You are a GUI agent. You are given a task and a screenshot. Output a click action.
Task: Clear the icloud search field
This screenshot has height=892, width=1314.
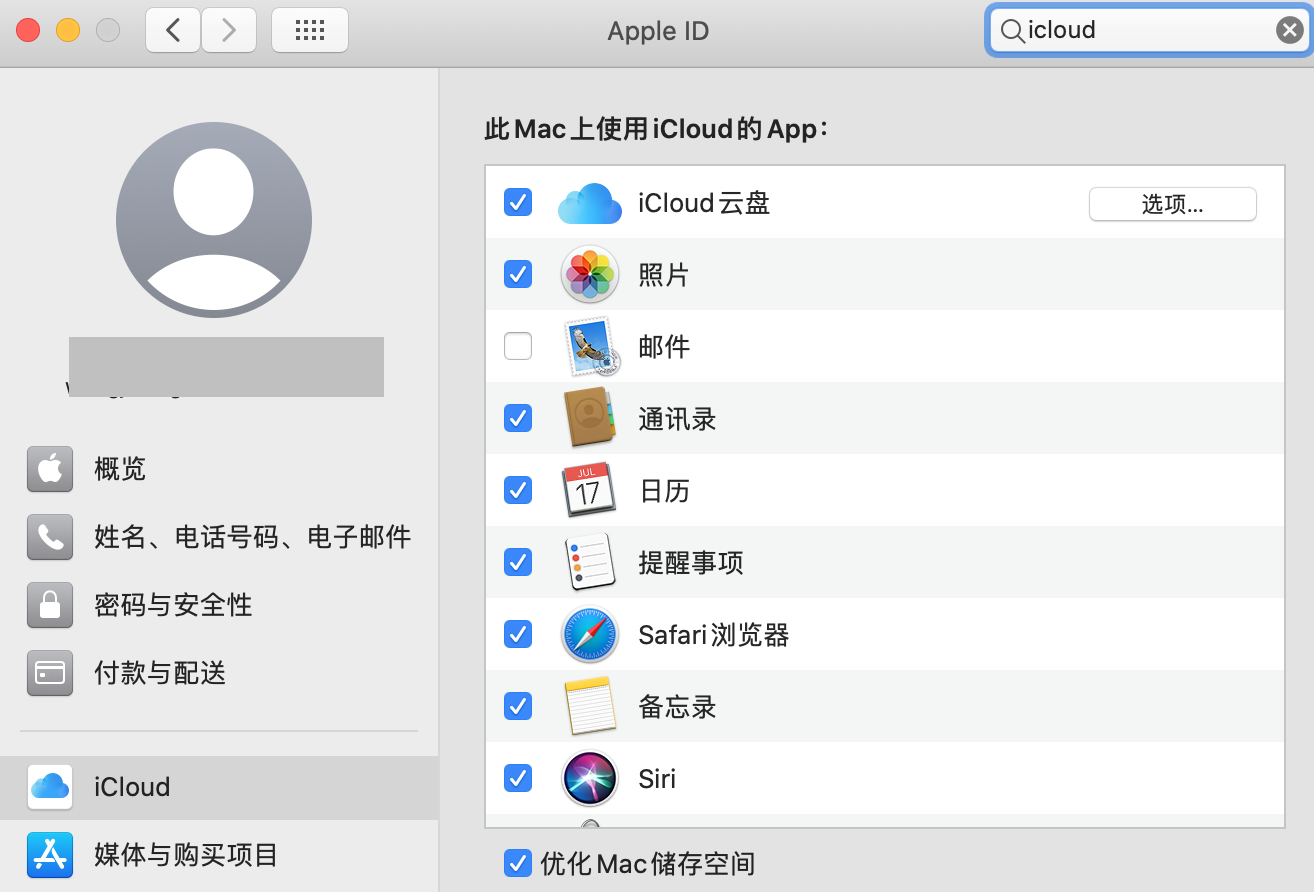(x=1289, y=30)
